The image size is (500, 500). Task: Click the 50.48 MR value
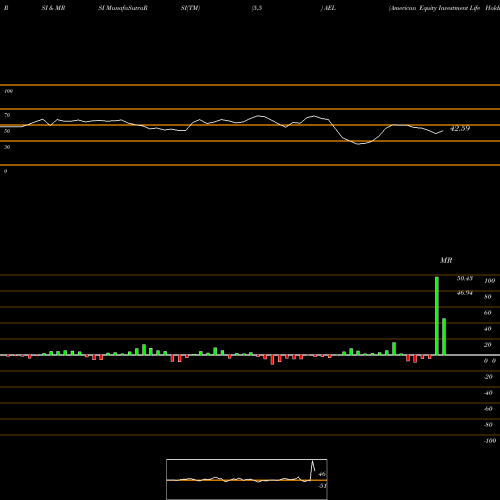point(465,278)
